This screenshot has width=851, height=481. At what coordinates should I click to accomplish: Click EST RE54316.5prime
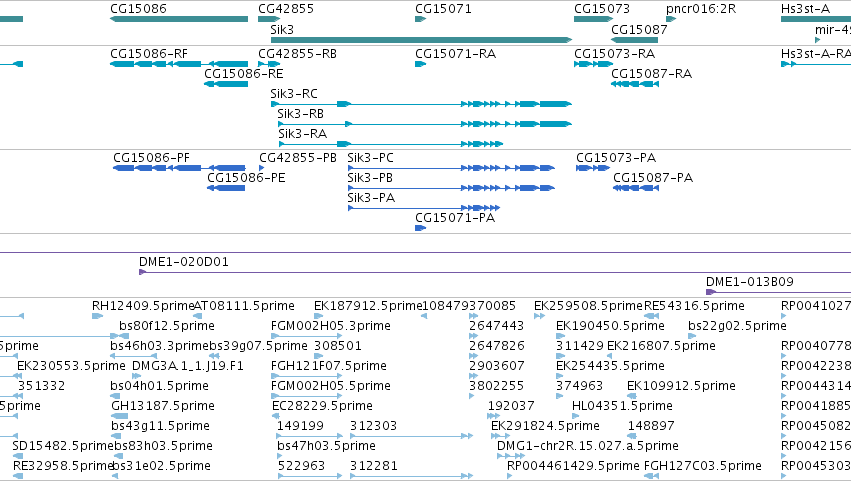tap(694, 306)
